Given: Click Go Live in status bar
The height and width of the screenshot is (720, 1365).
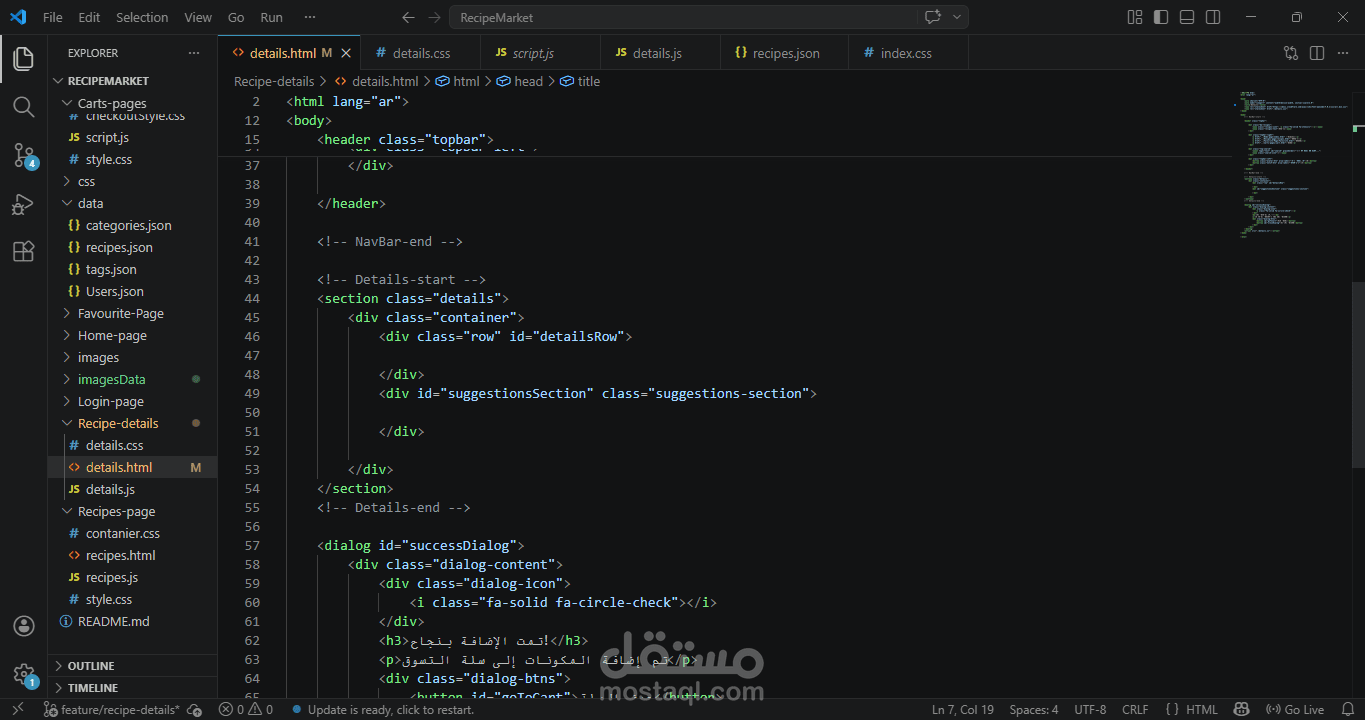Looking at the screenshot, I should 1297,709.
